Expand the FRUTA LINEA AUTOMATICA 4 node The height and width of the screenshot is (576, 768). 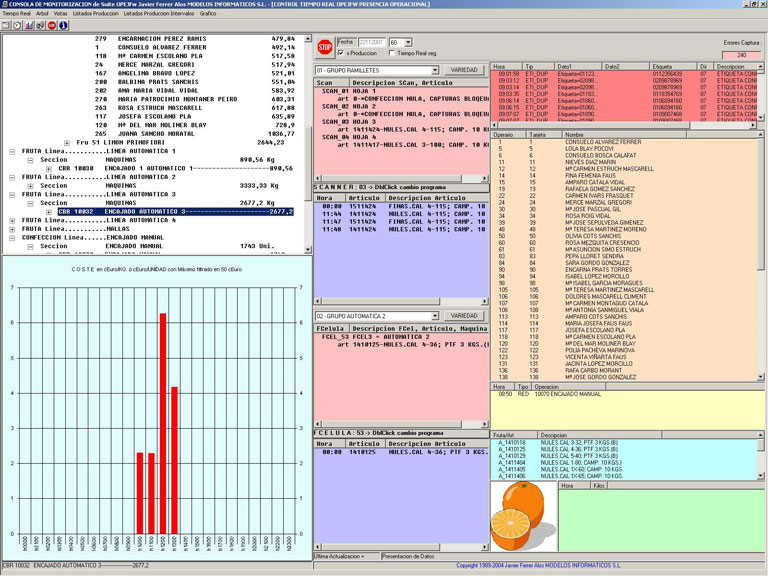click(12, 220)
